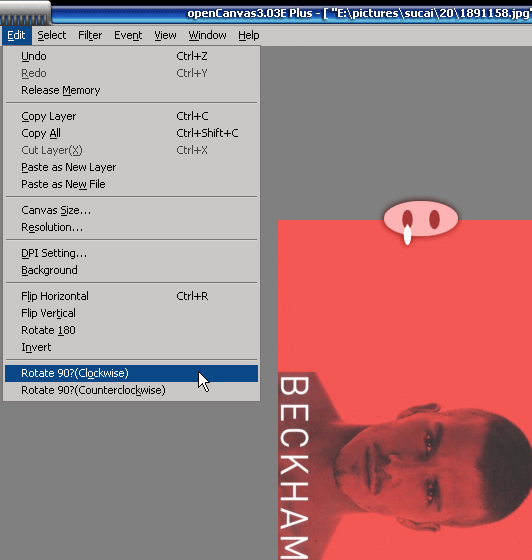Open the Canvas Size dialog entry
This screenshot has width=532, height=560.
(x=131, y=210)
